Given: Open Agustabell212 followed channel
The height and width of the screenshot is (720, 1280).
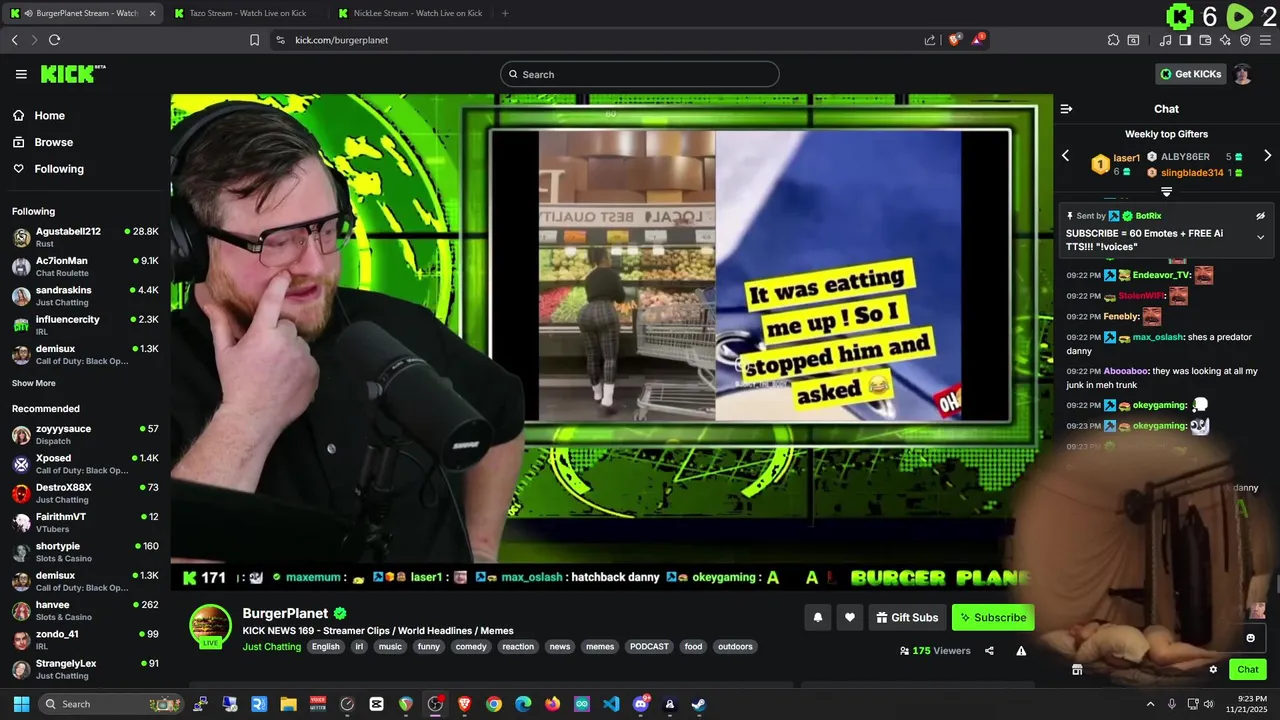Looking at the screenshot, I should [85, 237].
